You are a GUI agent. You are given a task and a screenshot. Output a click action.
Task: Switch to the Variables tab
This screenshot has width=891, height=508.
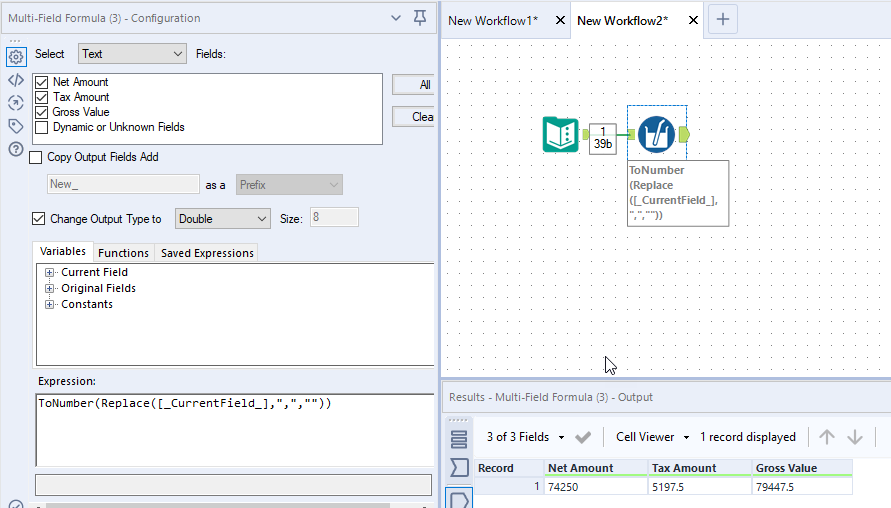click(63, 251)
